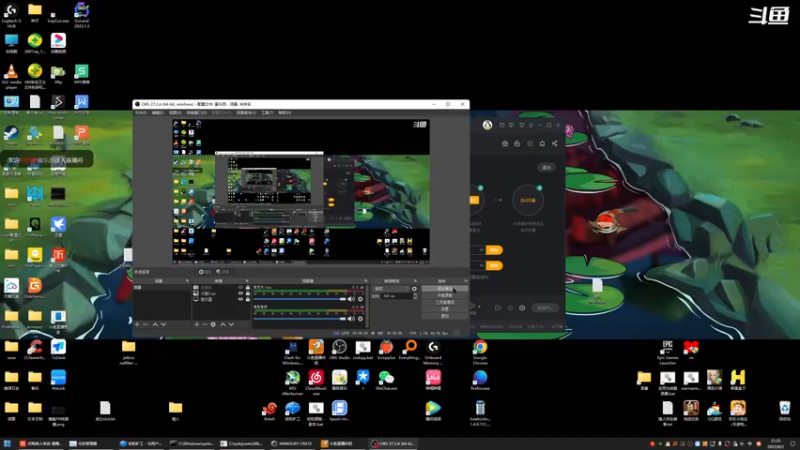Open DiskGenius desktop shortcut

(35, 289)
